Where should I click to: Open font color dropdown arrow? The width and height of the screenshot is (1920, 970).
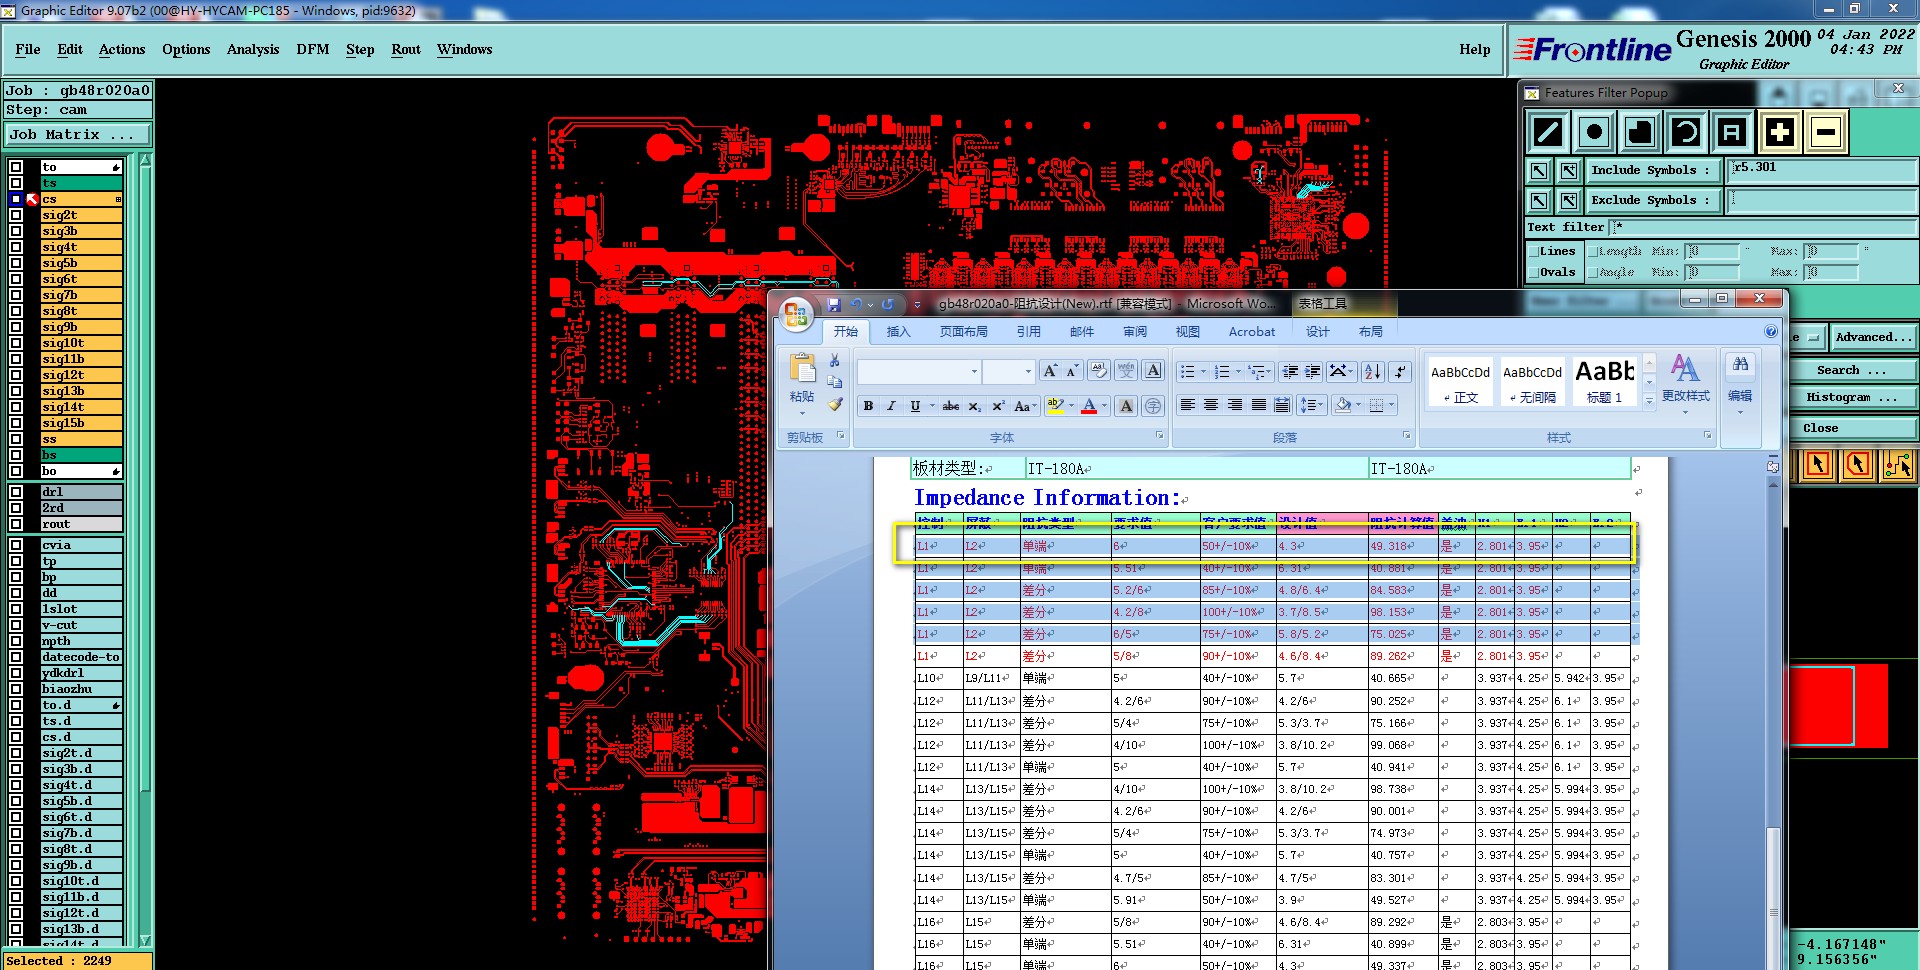click(x=1104, y=406)
